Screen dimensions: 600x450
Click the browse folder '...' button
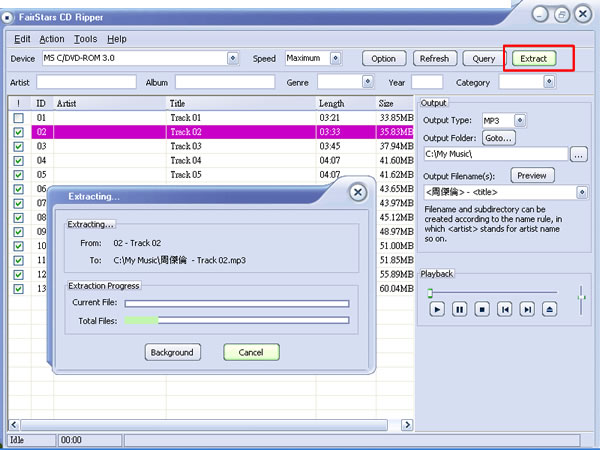click(579, 154)
